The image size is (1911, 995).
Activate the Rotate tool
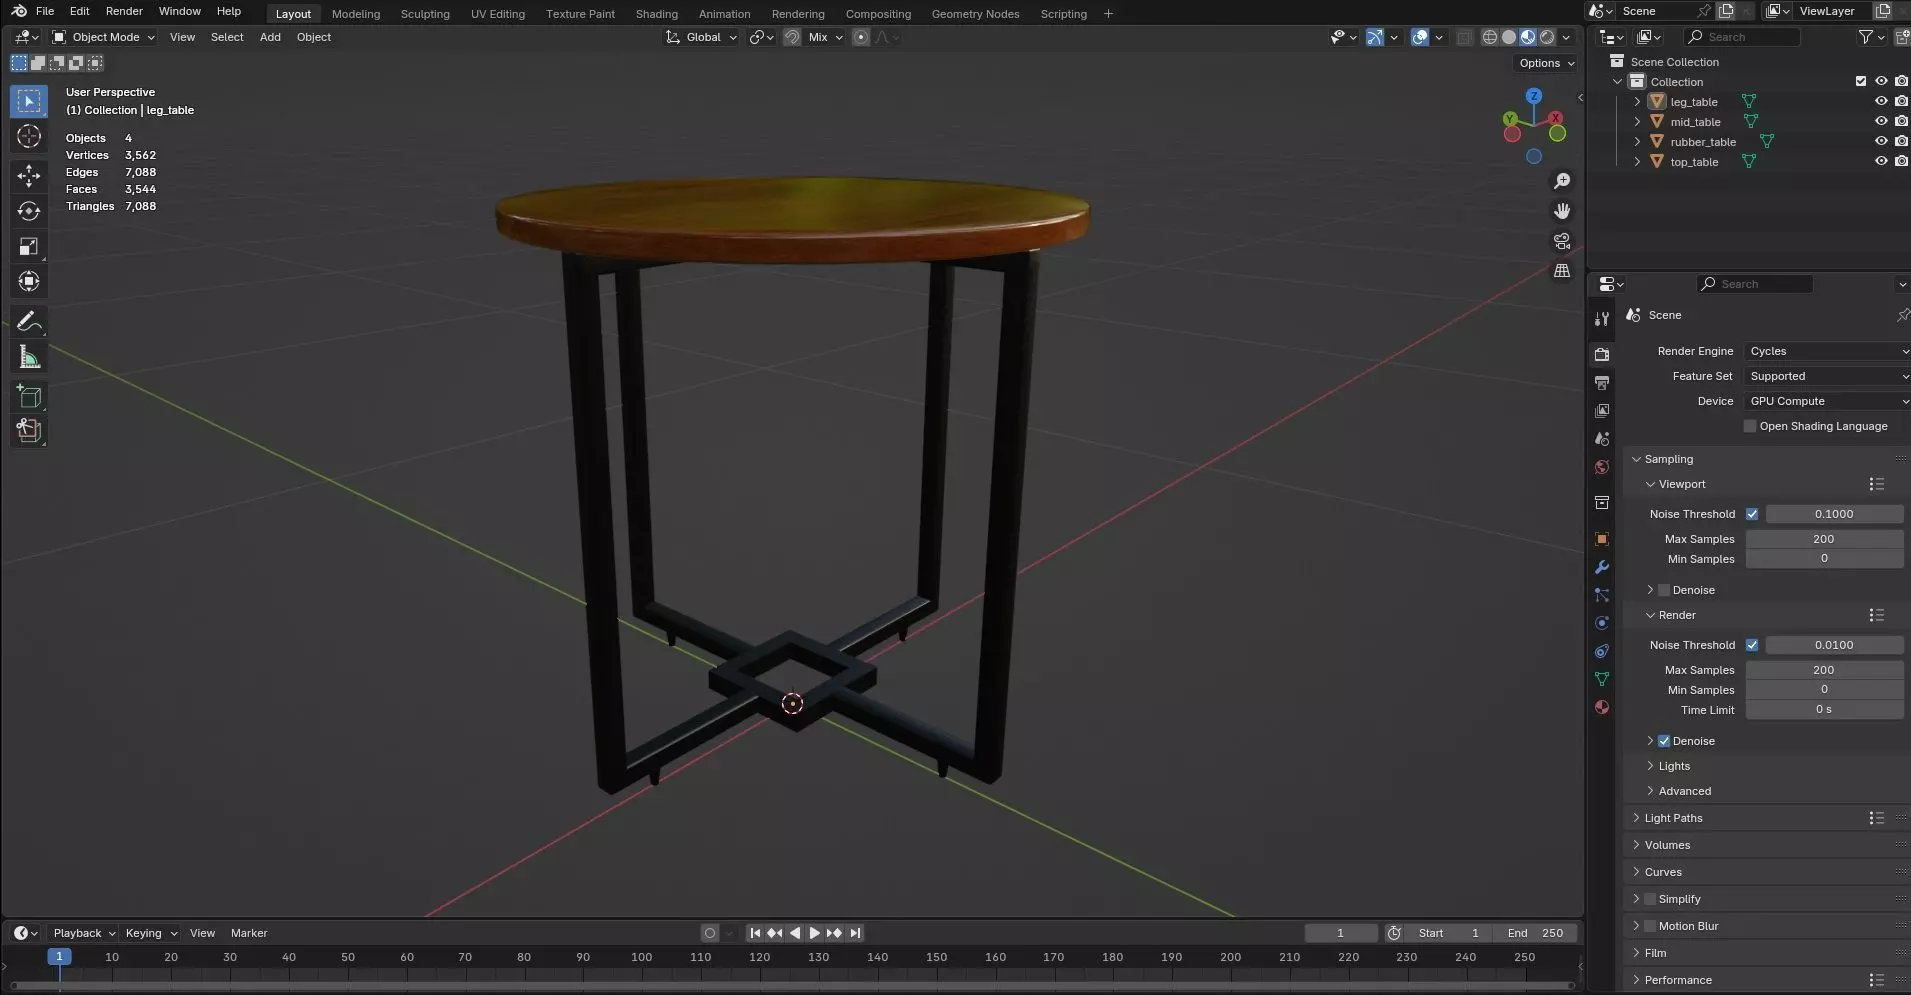[x=29, y=211]
